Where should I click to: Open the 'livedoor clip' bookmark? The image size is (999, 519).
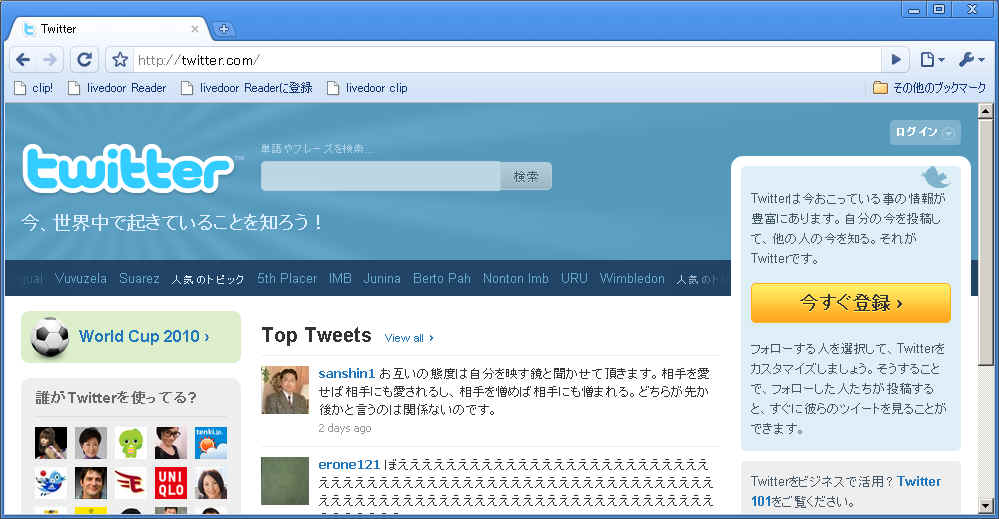[x=367, y=88]
